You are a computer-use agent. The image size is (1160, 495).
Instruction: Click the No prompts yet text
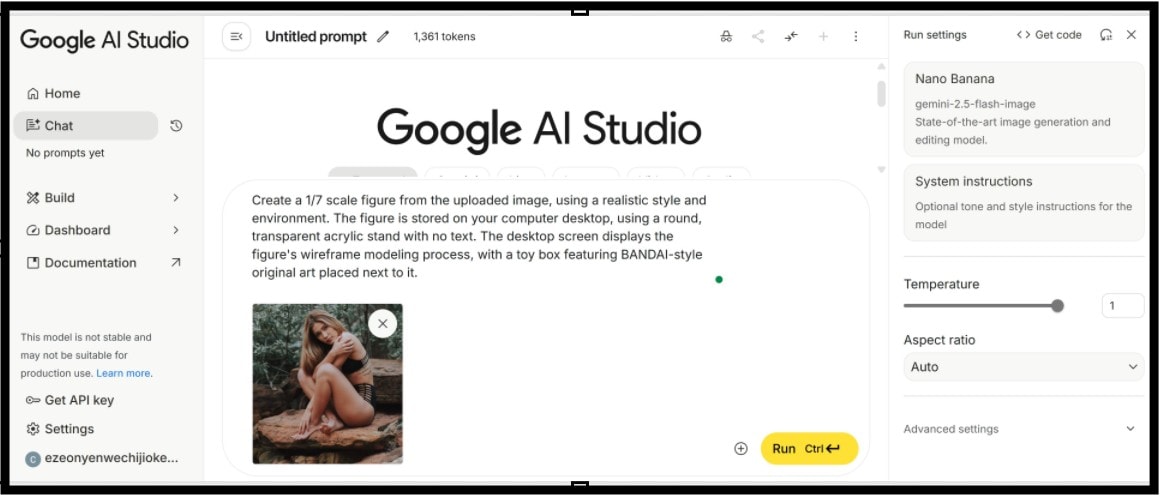pos(65,153)
